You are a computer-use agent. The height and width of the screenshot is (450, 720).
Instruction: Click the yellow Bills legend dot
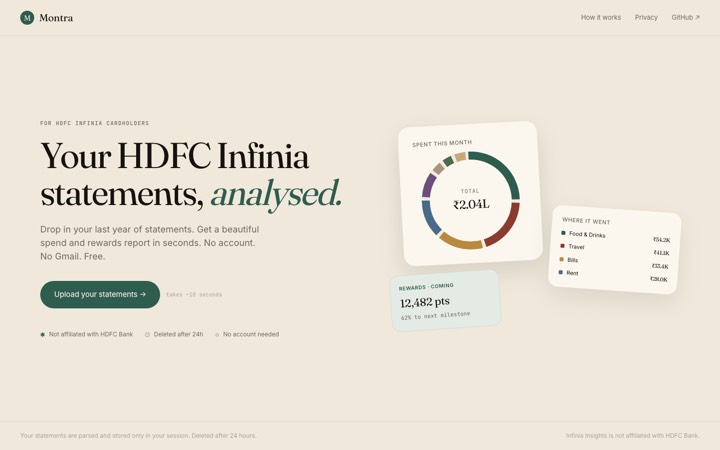tap(561, 259)
